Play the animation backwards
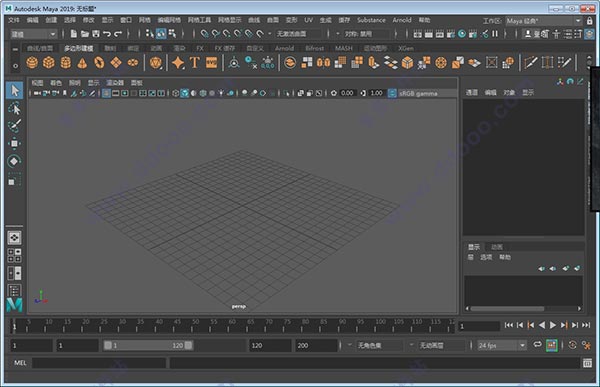The height and width of the screenshot is (387, 600). coord(541,325)
